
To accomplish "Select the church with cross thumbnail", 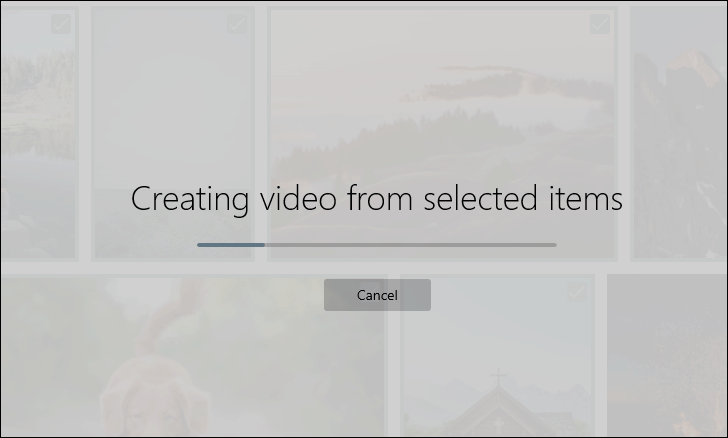I will point(497,356).
